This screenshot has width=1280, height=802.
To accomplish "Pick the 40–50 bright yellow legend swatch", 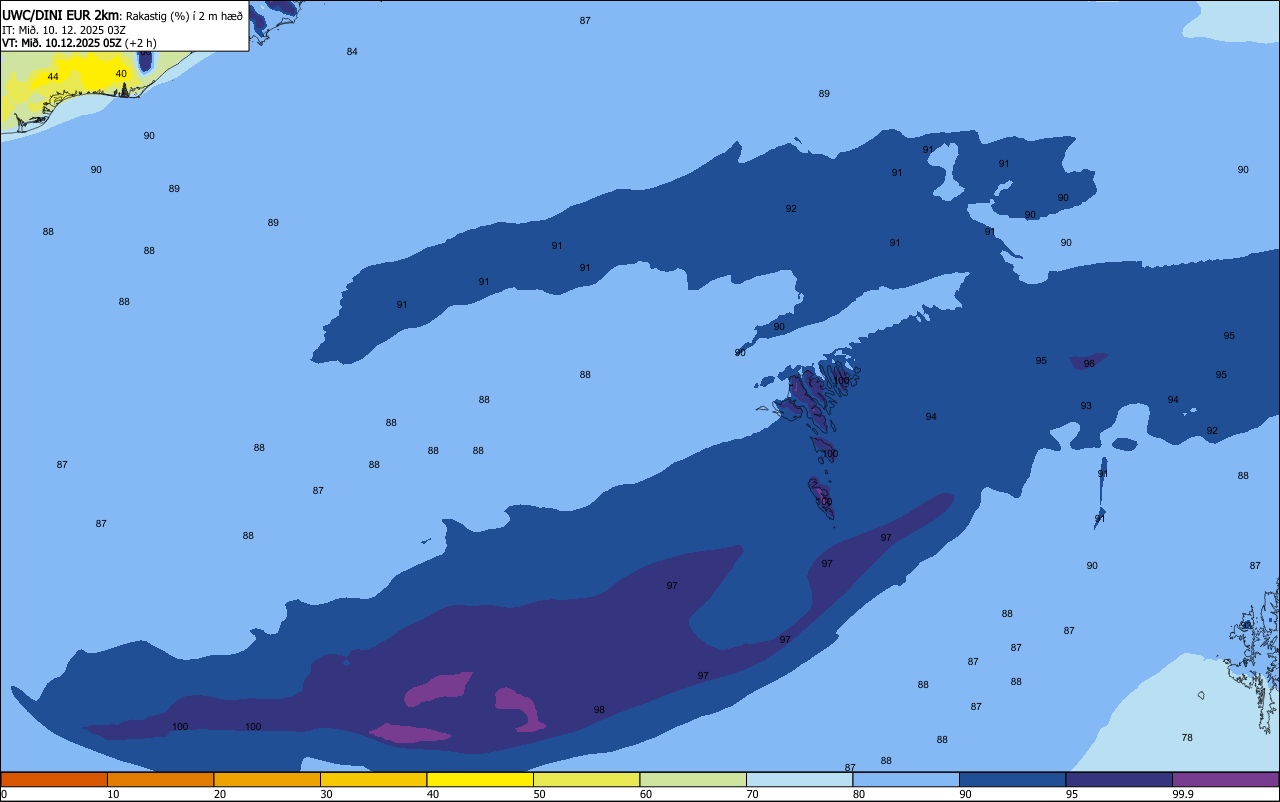I will [480, 779].
